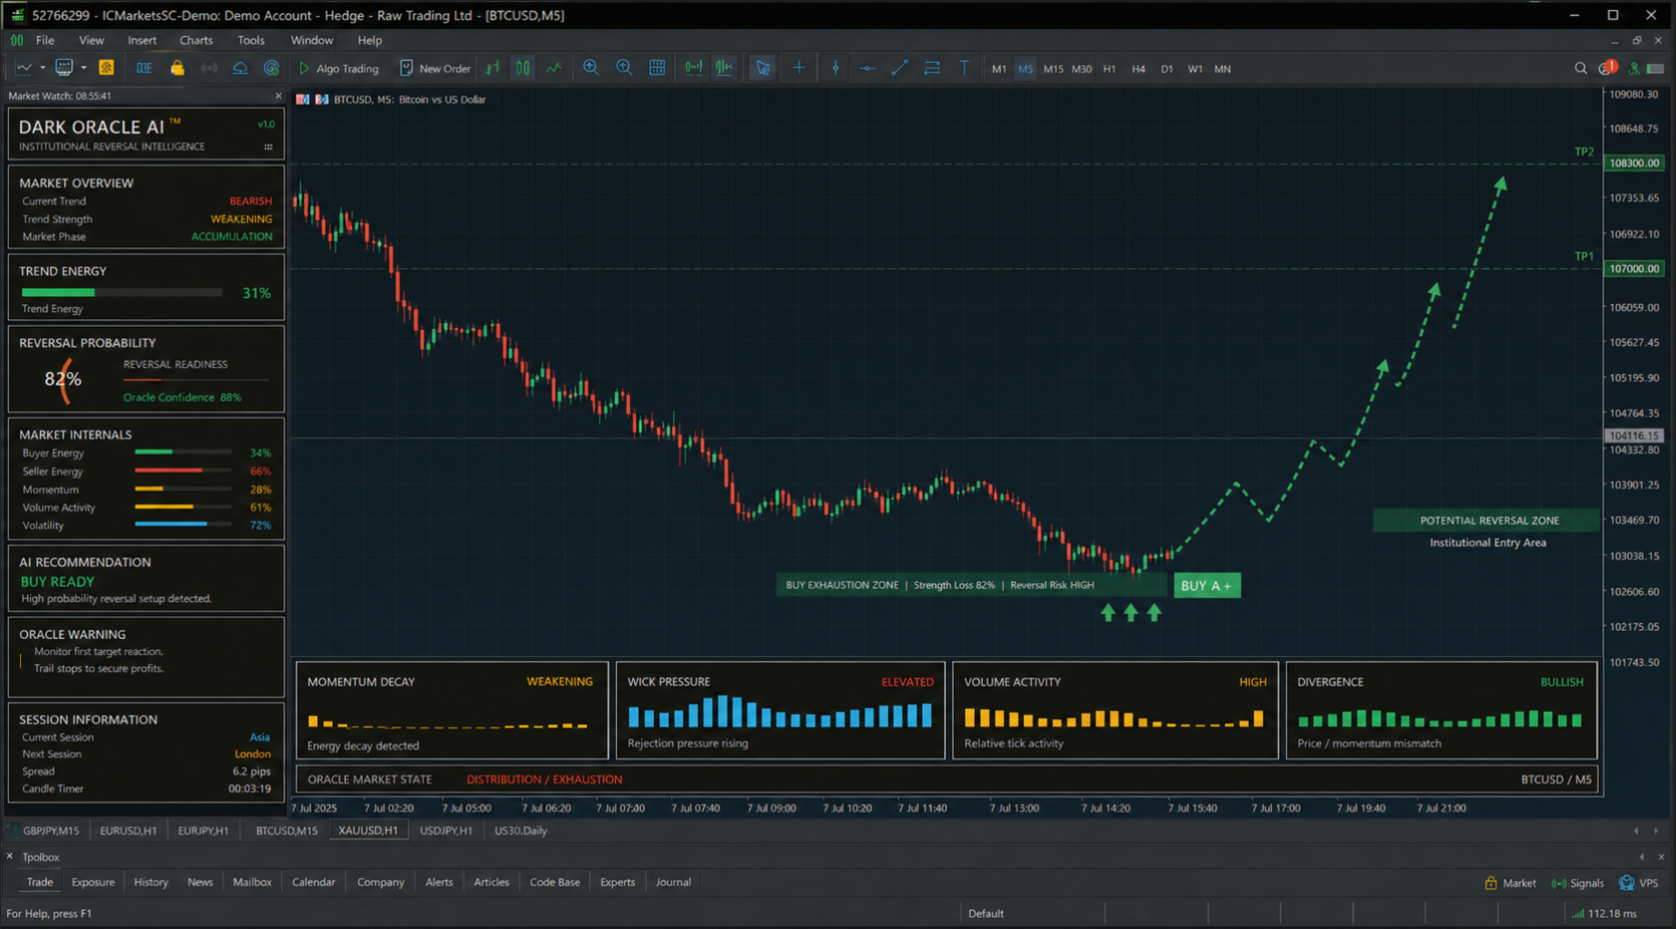Open the Journal tab in Toolbox
Viewport: 1676px width, 929px height.
tap(673, 882)
